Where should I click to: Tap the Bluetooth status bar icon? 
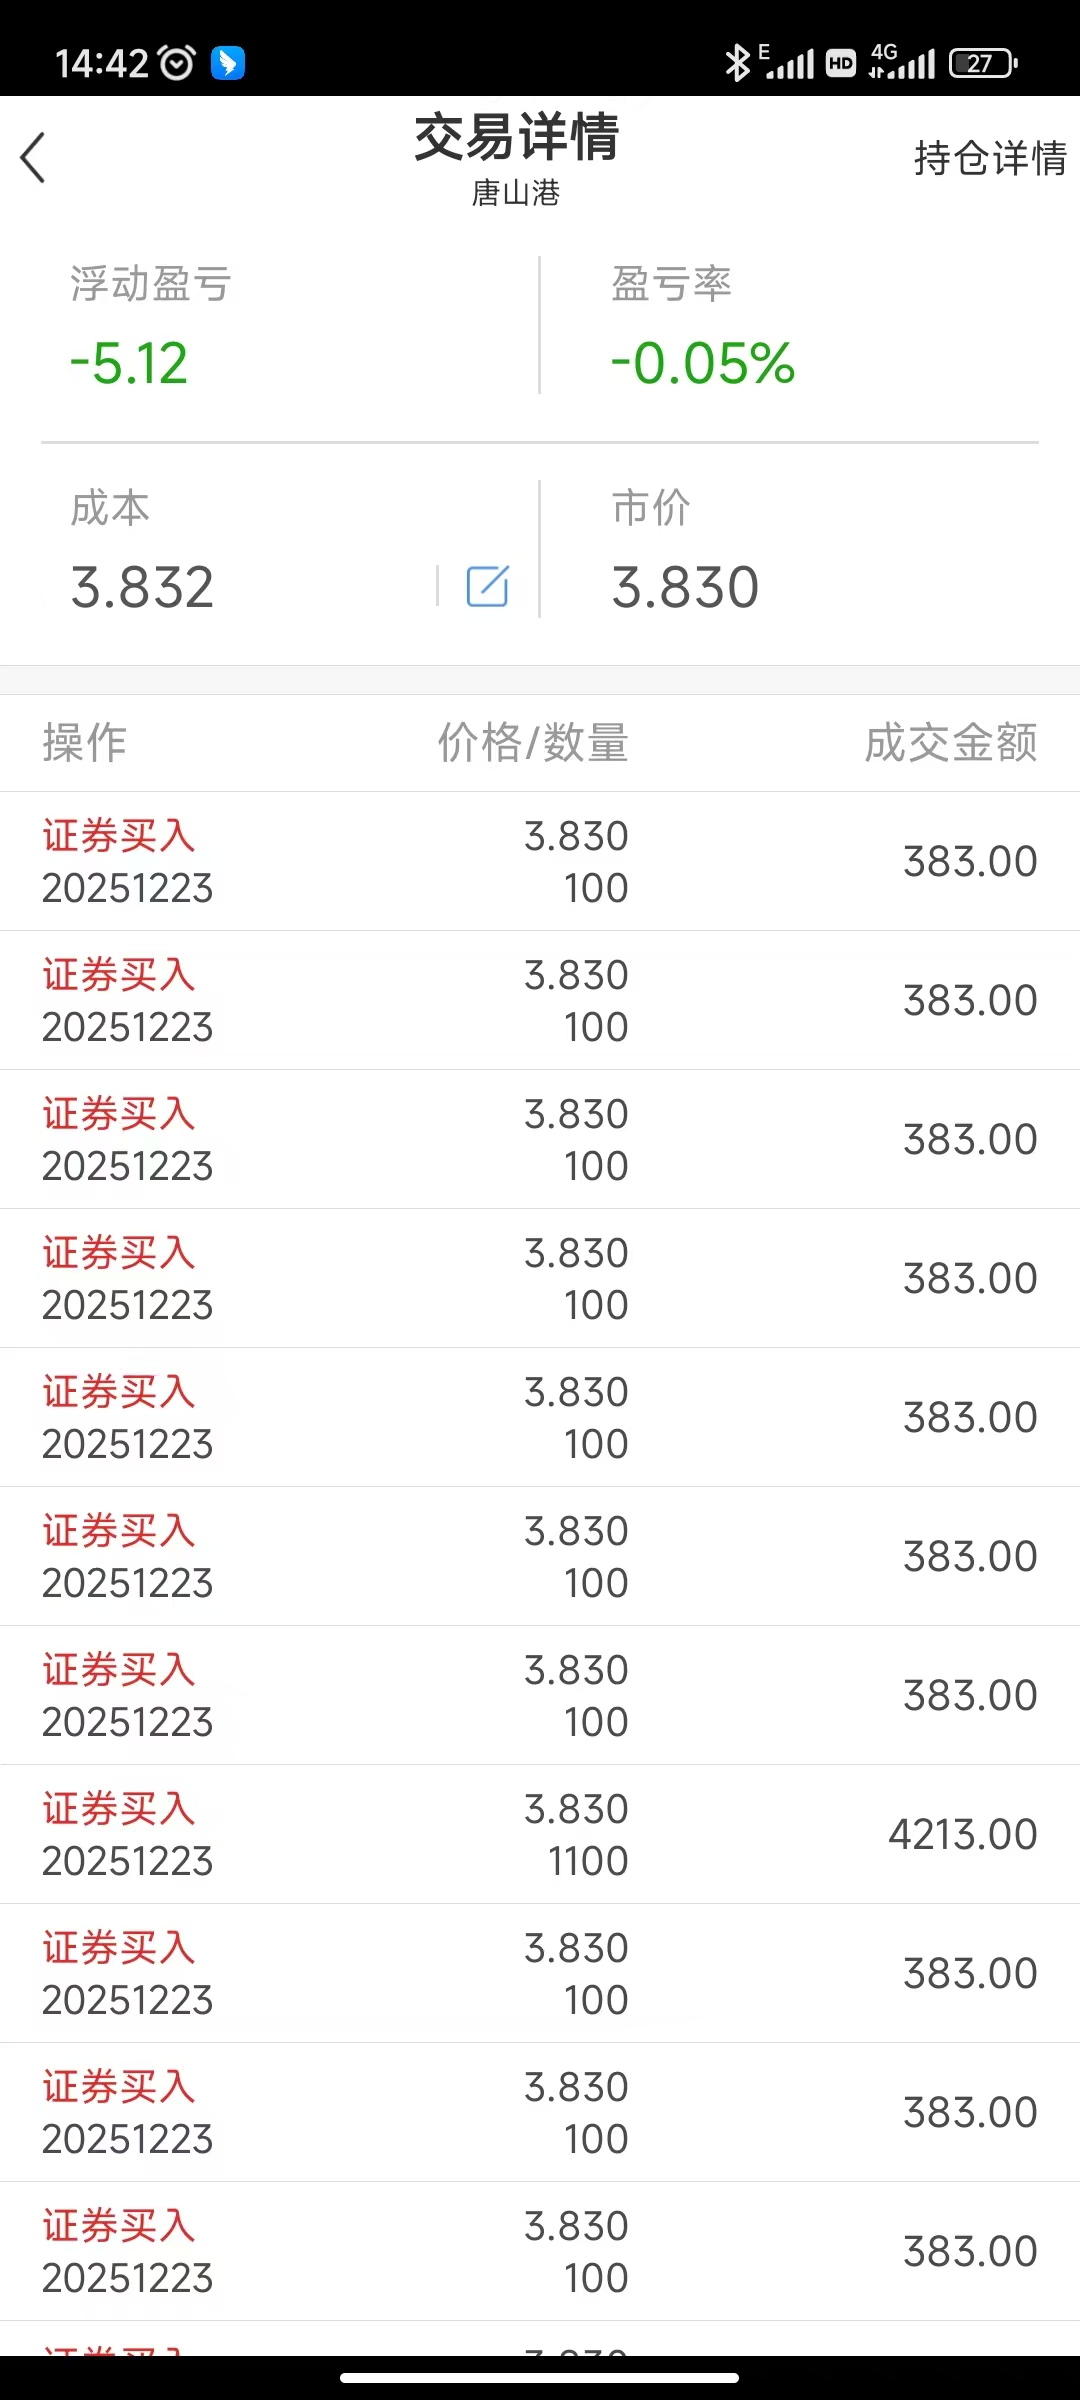737,63
